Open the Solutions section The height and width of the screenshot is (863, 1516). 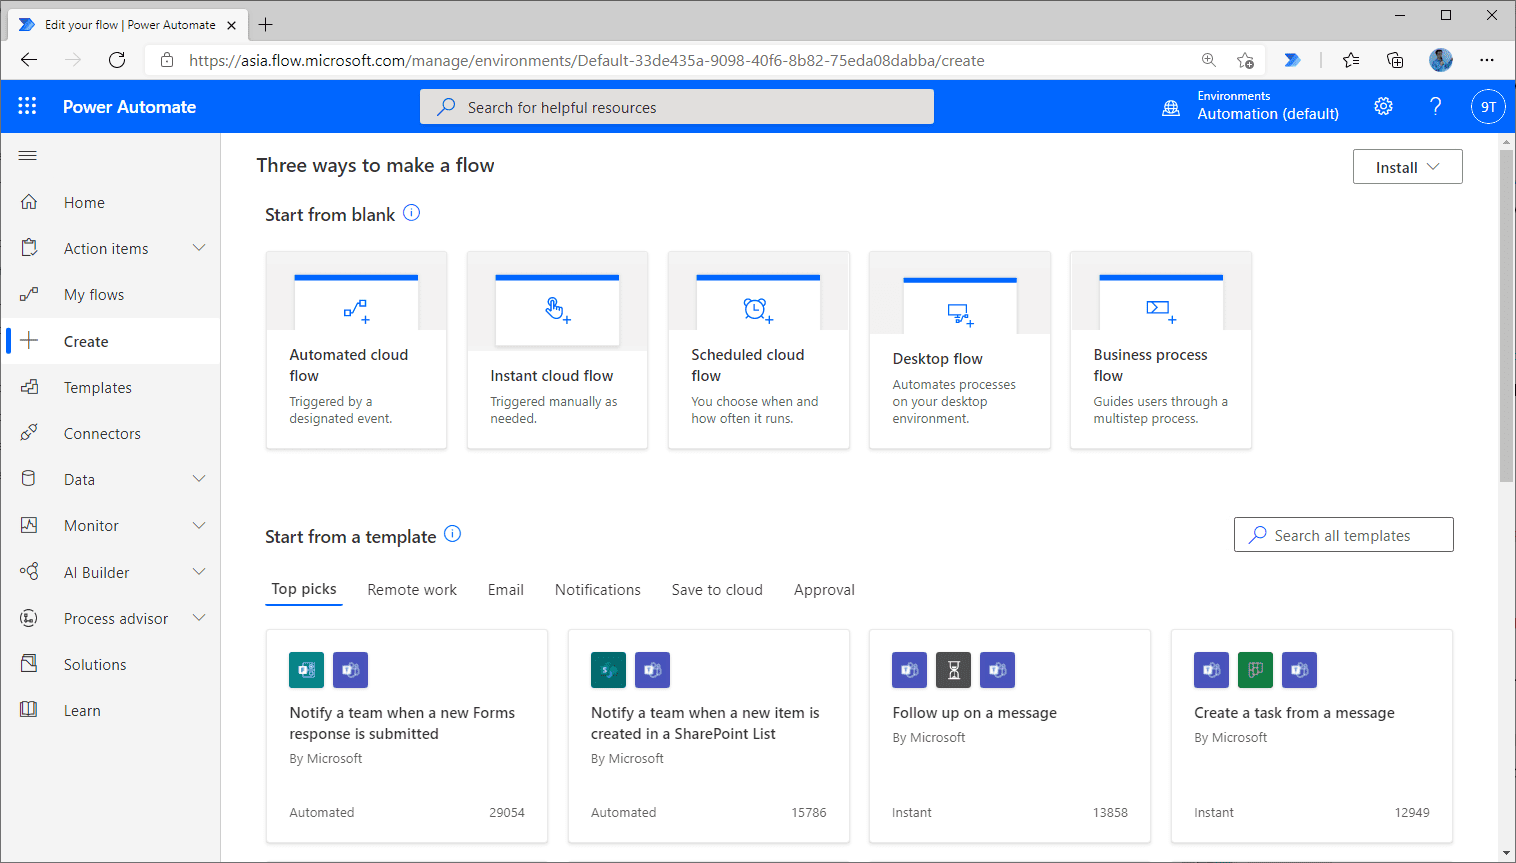pyautogui.click(x=95, y=664)
